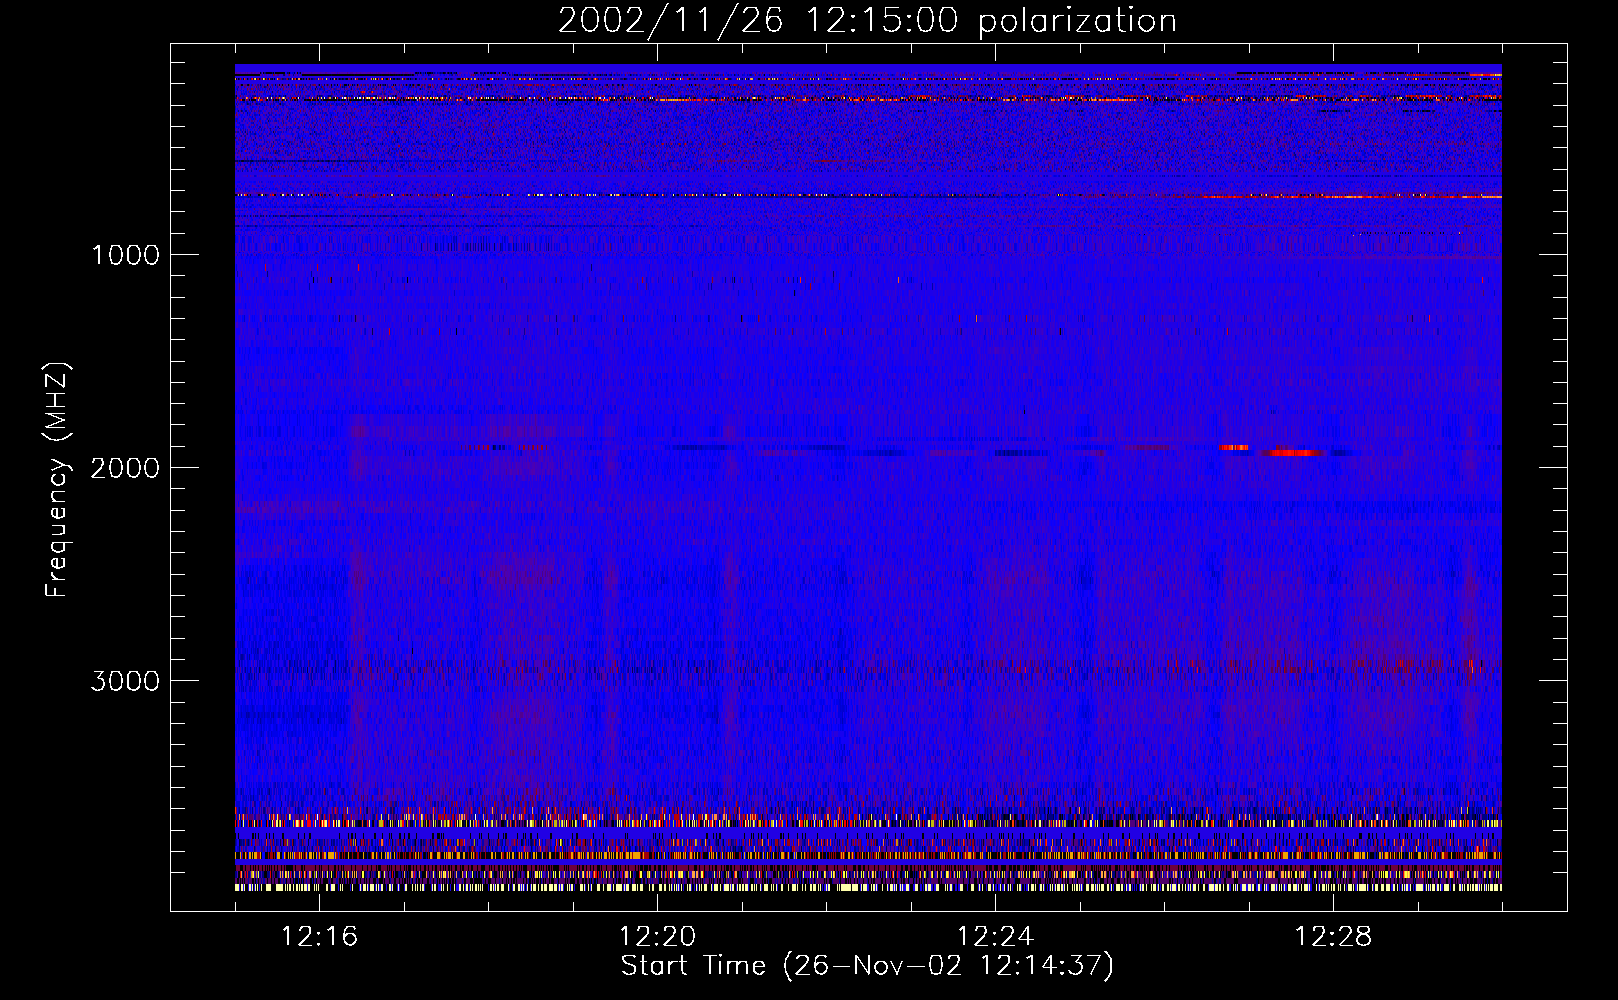
Task: Click the bright red burst near 2000 MHz
Action: pos(1291,452)
